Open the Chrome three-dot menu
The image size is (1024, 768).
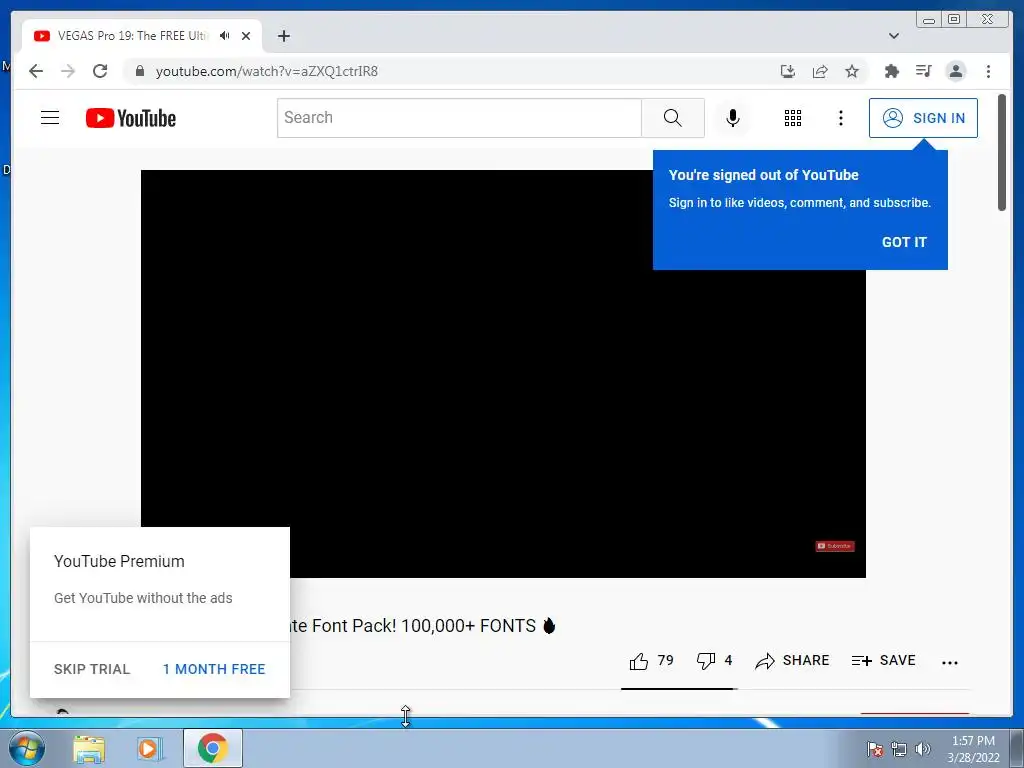click(x=988, y=71)
